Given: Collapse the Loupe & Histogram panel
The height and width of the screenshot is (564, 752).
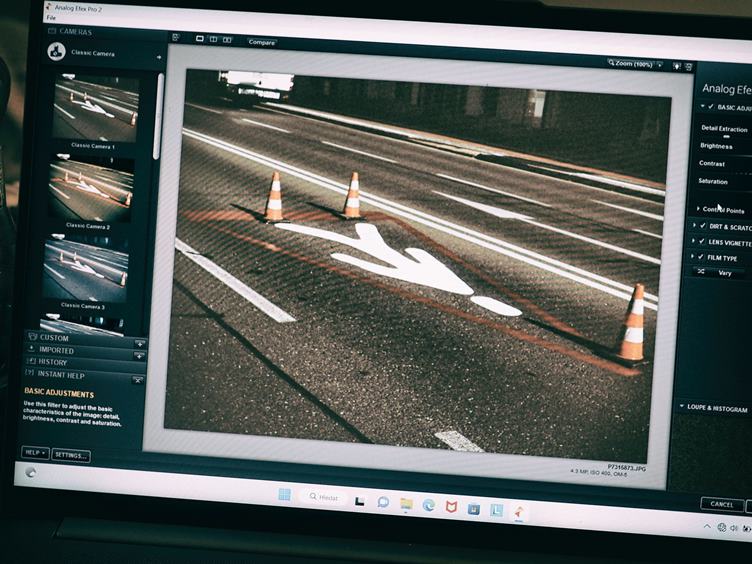Looking at the screenshot, I should [682, 406].
